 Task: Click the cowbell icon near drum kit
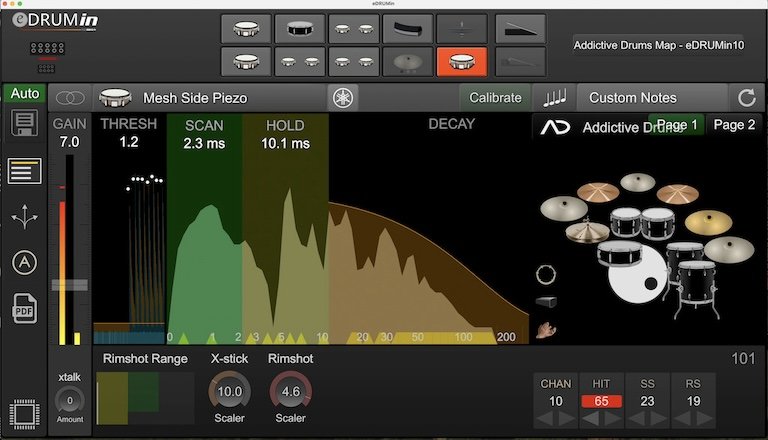pyautogui.click(x=546, y=302)
